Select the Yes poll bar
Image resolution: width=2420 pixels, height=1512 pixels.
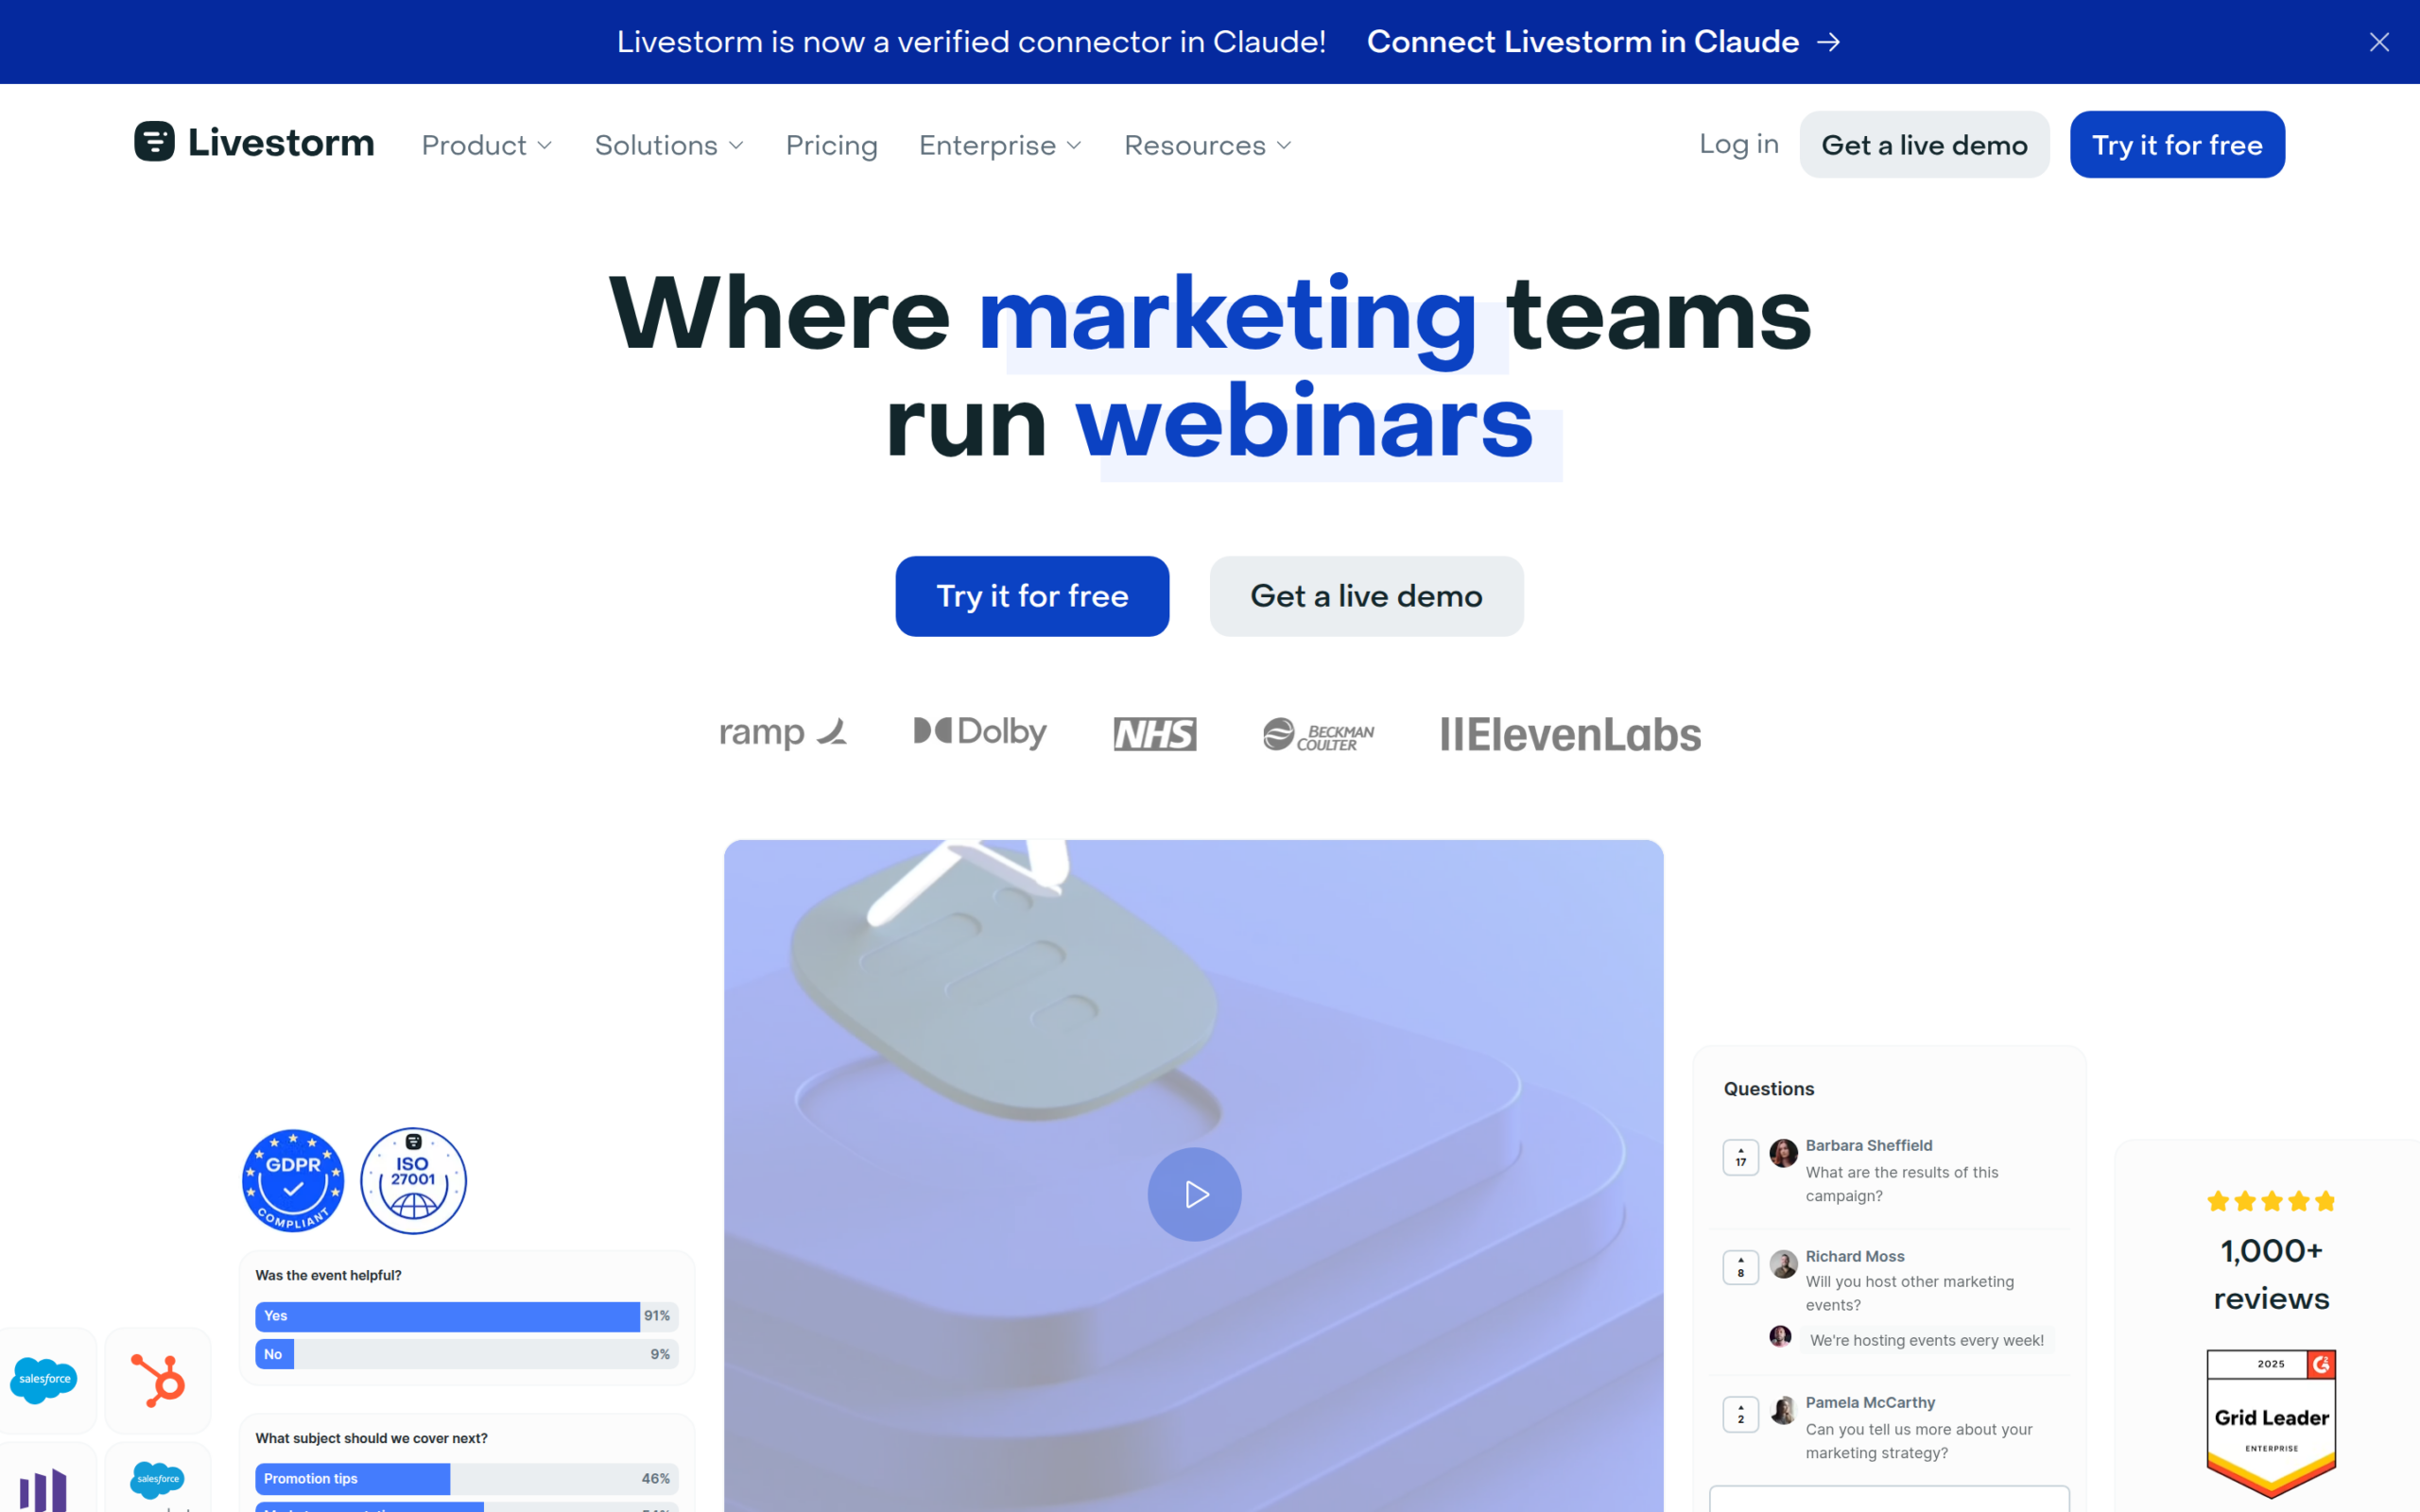coord(466,1316)
